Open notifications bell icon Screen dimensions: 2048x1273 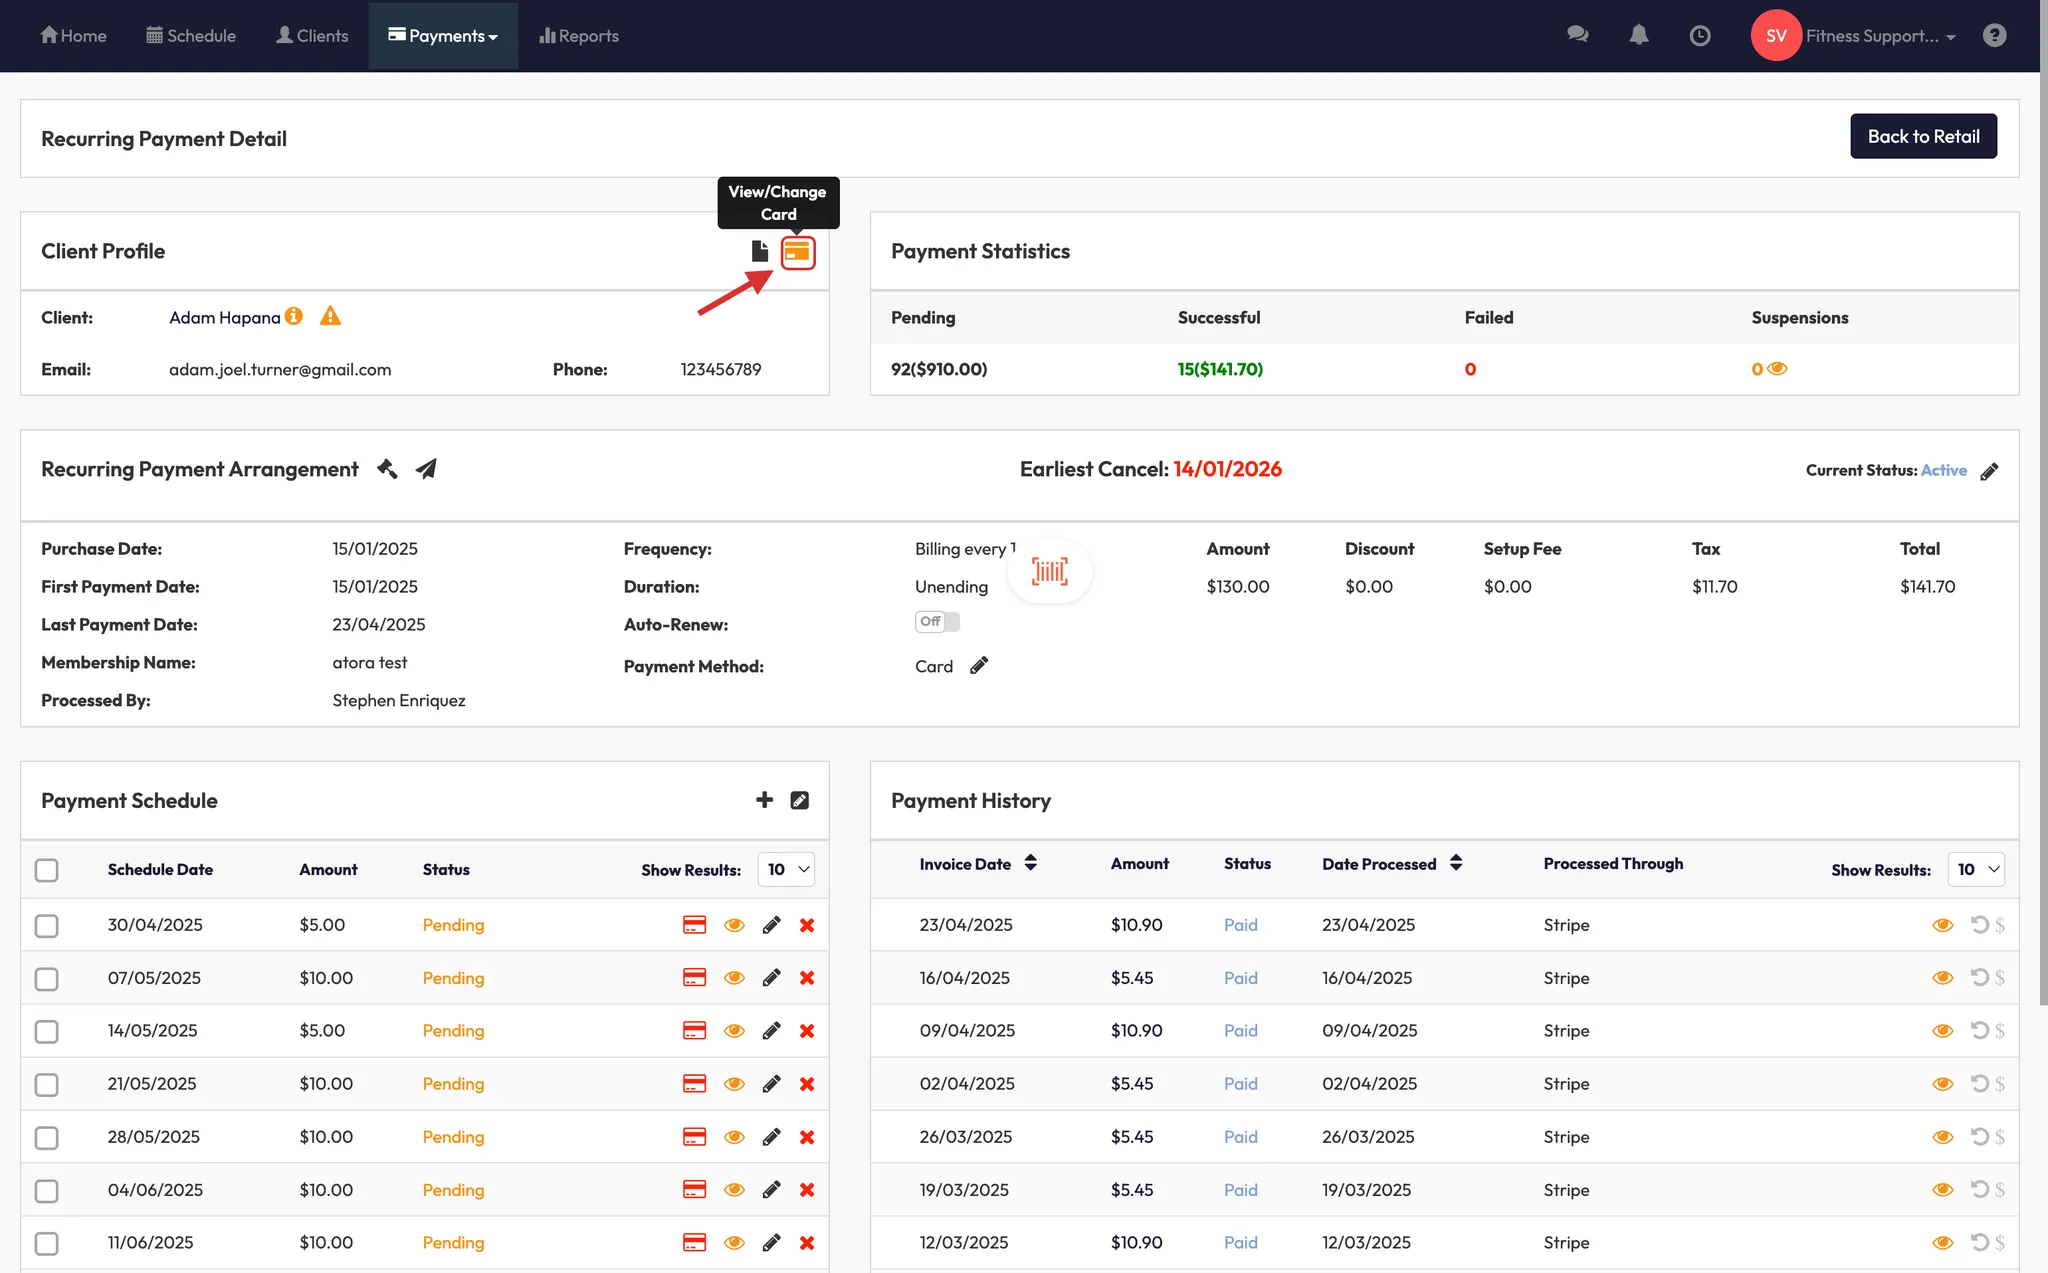(x=1638, y=36)
